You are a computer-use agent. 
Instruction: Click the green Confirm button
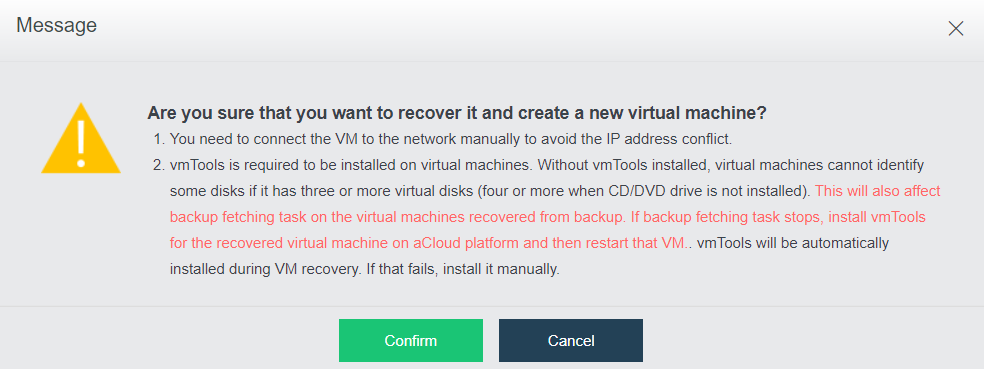pos(410,341)
